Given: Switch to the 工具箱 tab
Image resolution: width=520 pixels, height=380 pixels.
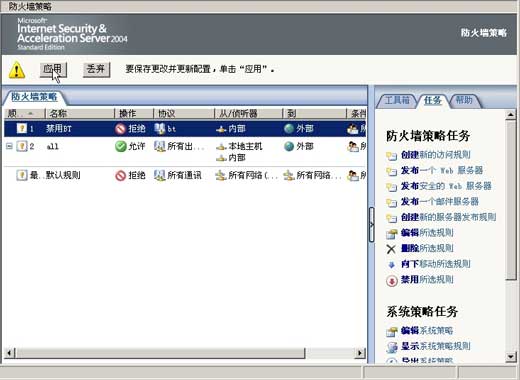Looking at the screenshot, I should coord(397,100).
